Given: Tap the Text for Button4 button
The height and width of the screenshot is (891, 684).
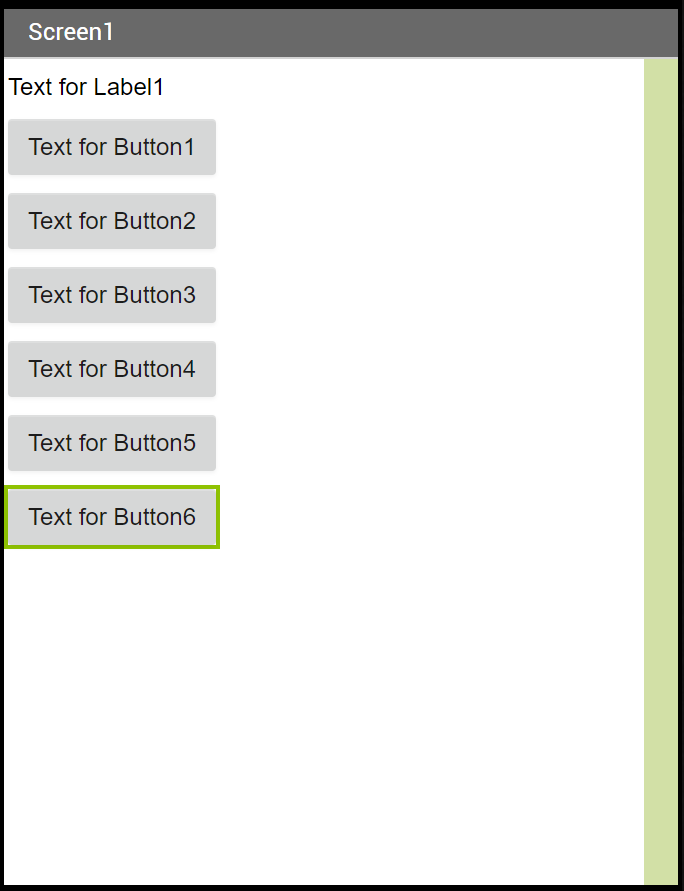Looking at the screenshot, I should [x=112, y=369].
